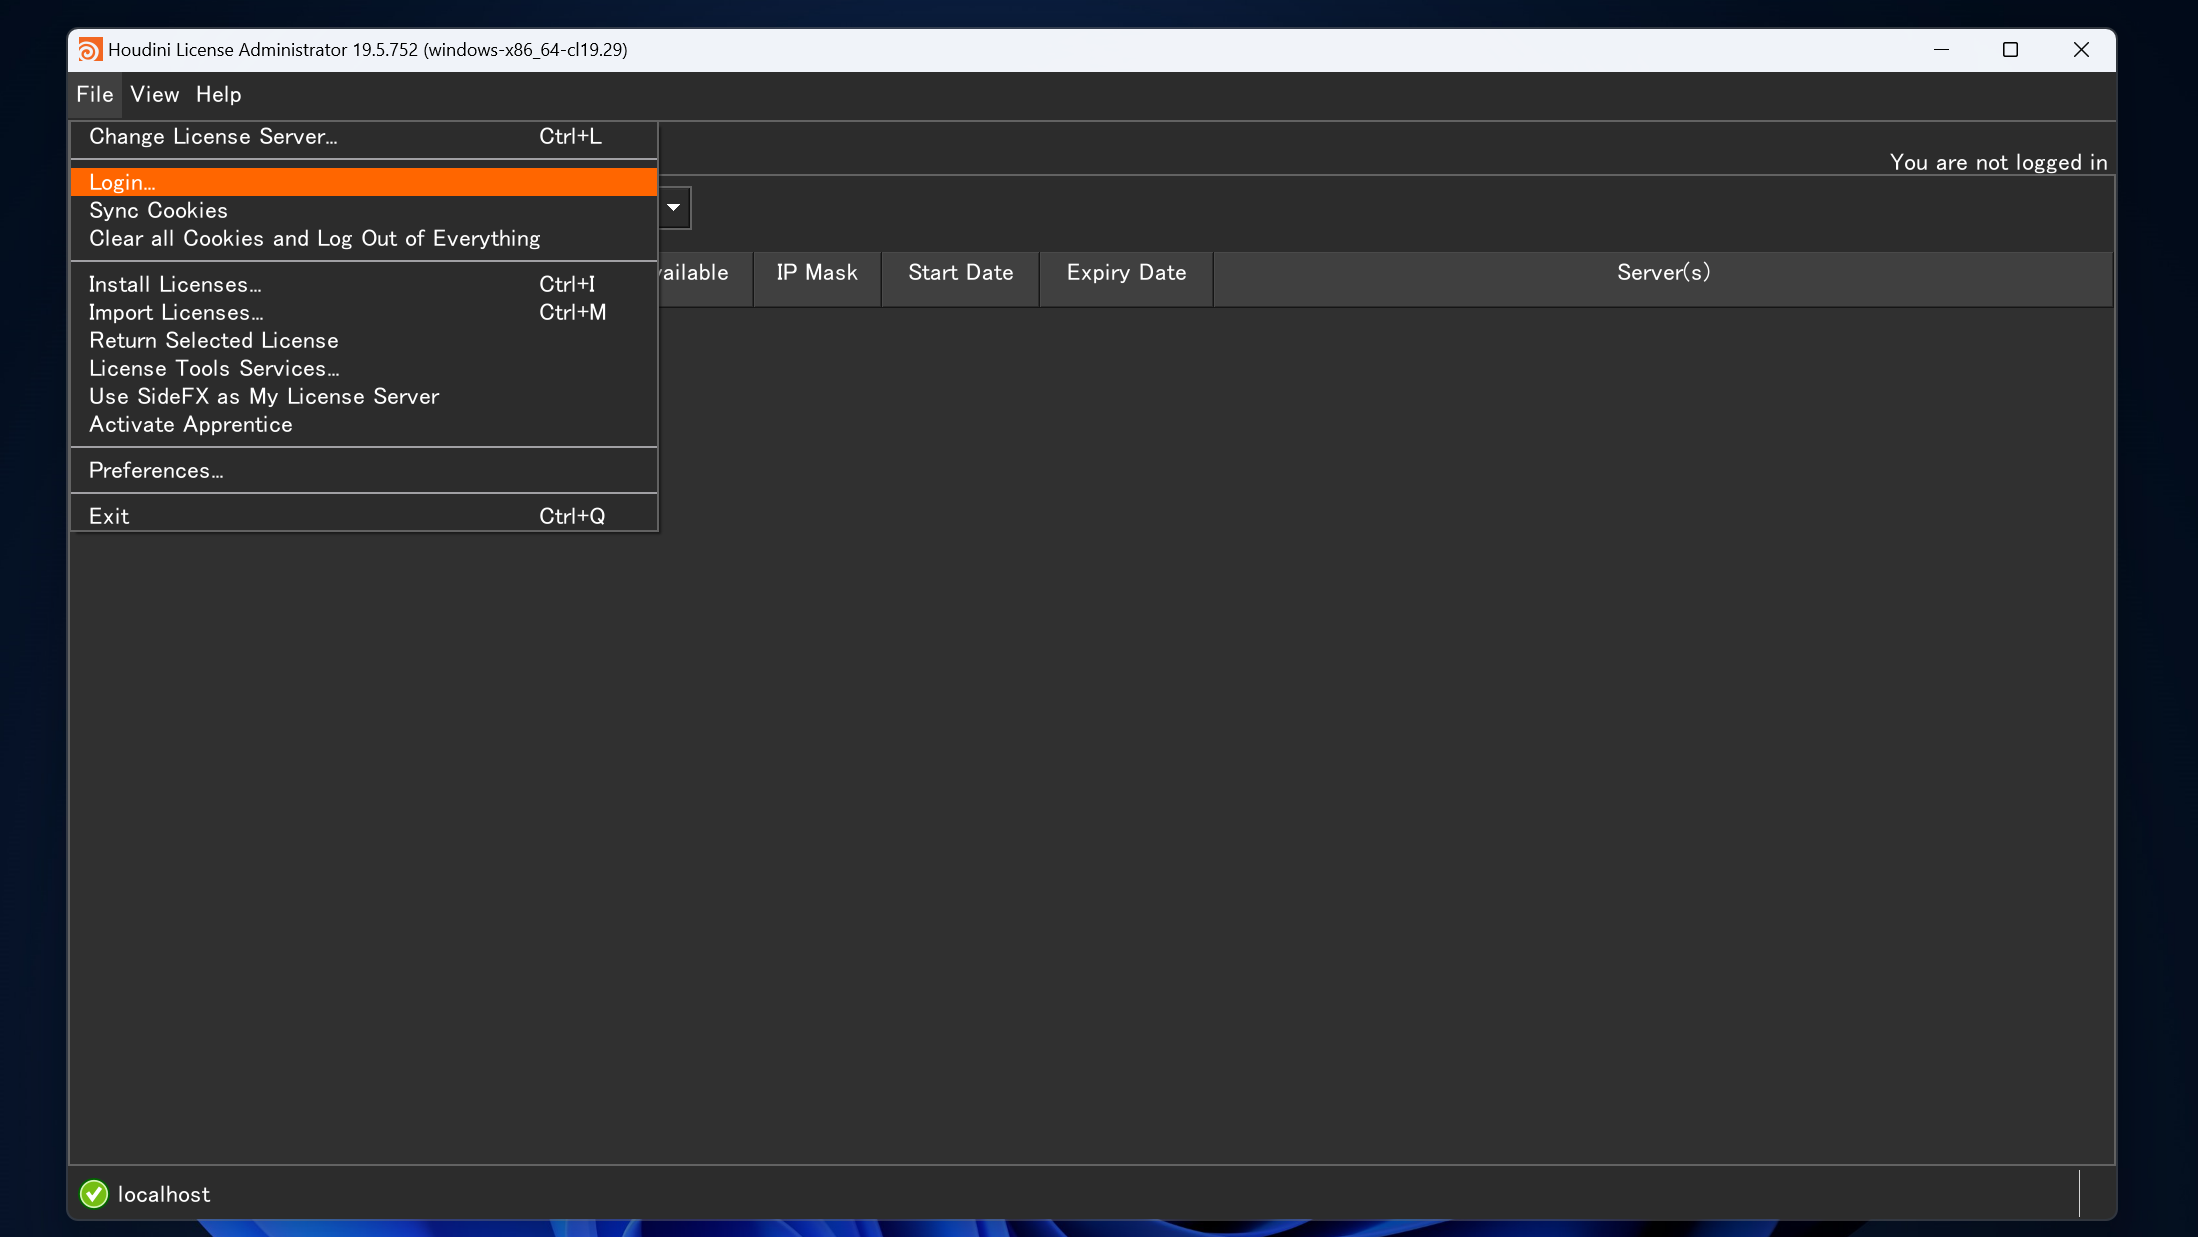Open License Tools Services

[364, 368]
